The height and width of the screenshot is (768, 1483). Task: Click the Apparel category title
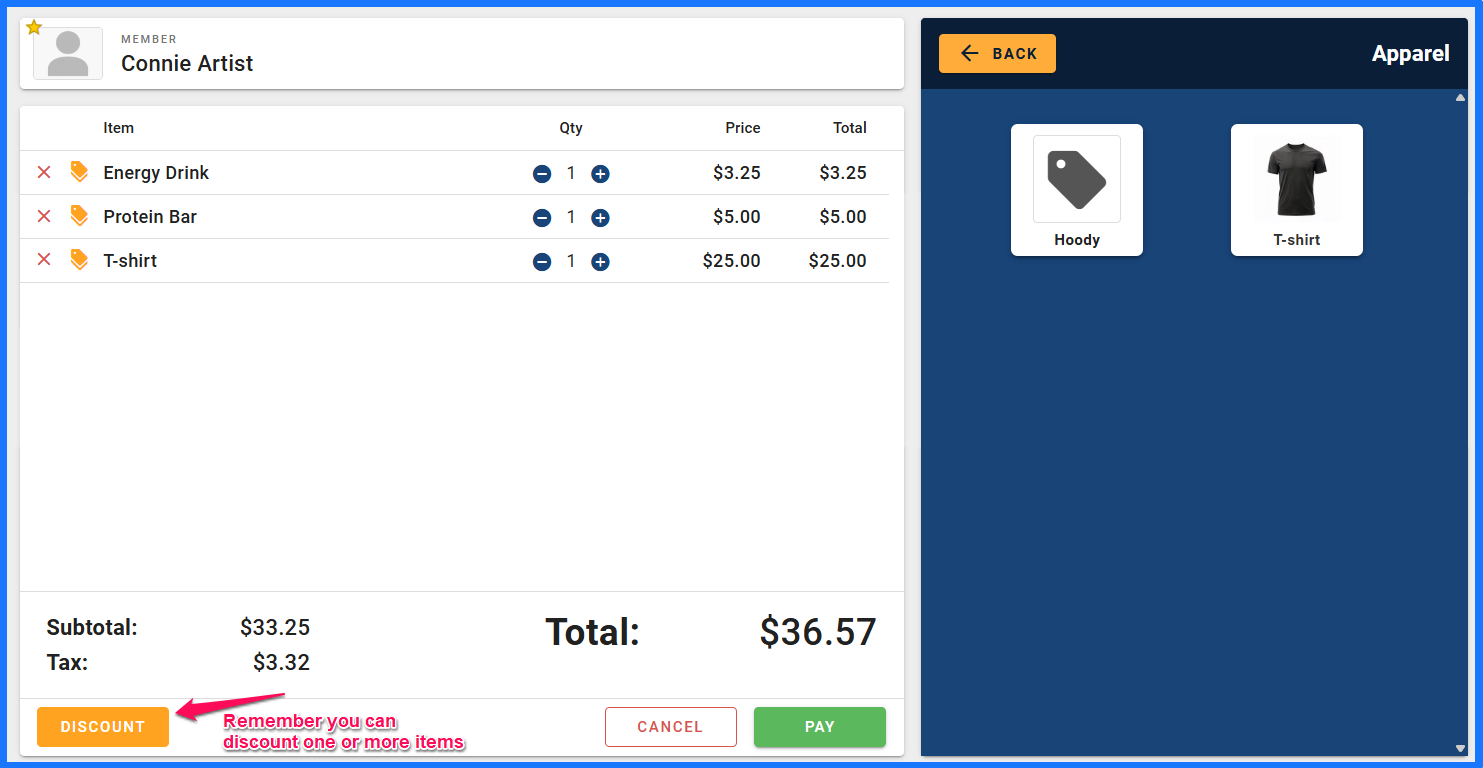click(1410, 54)
